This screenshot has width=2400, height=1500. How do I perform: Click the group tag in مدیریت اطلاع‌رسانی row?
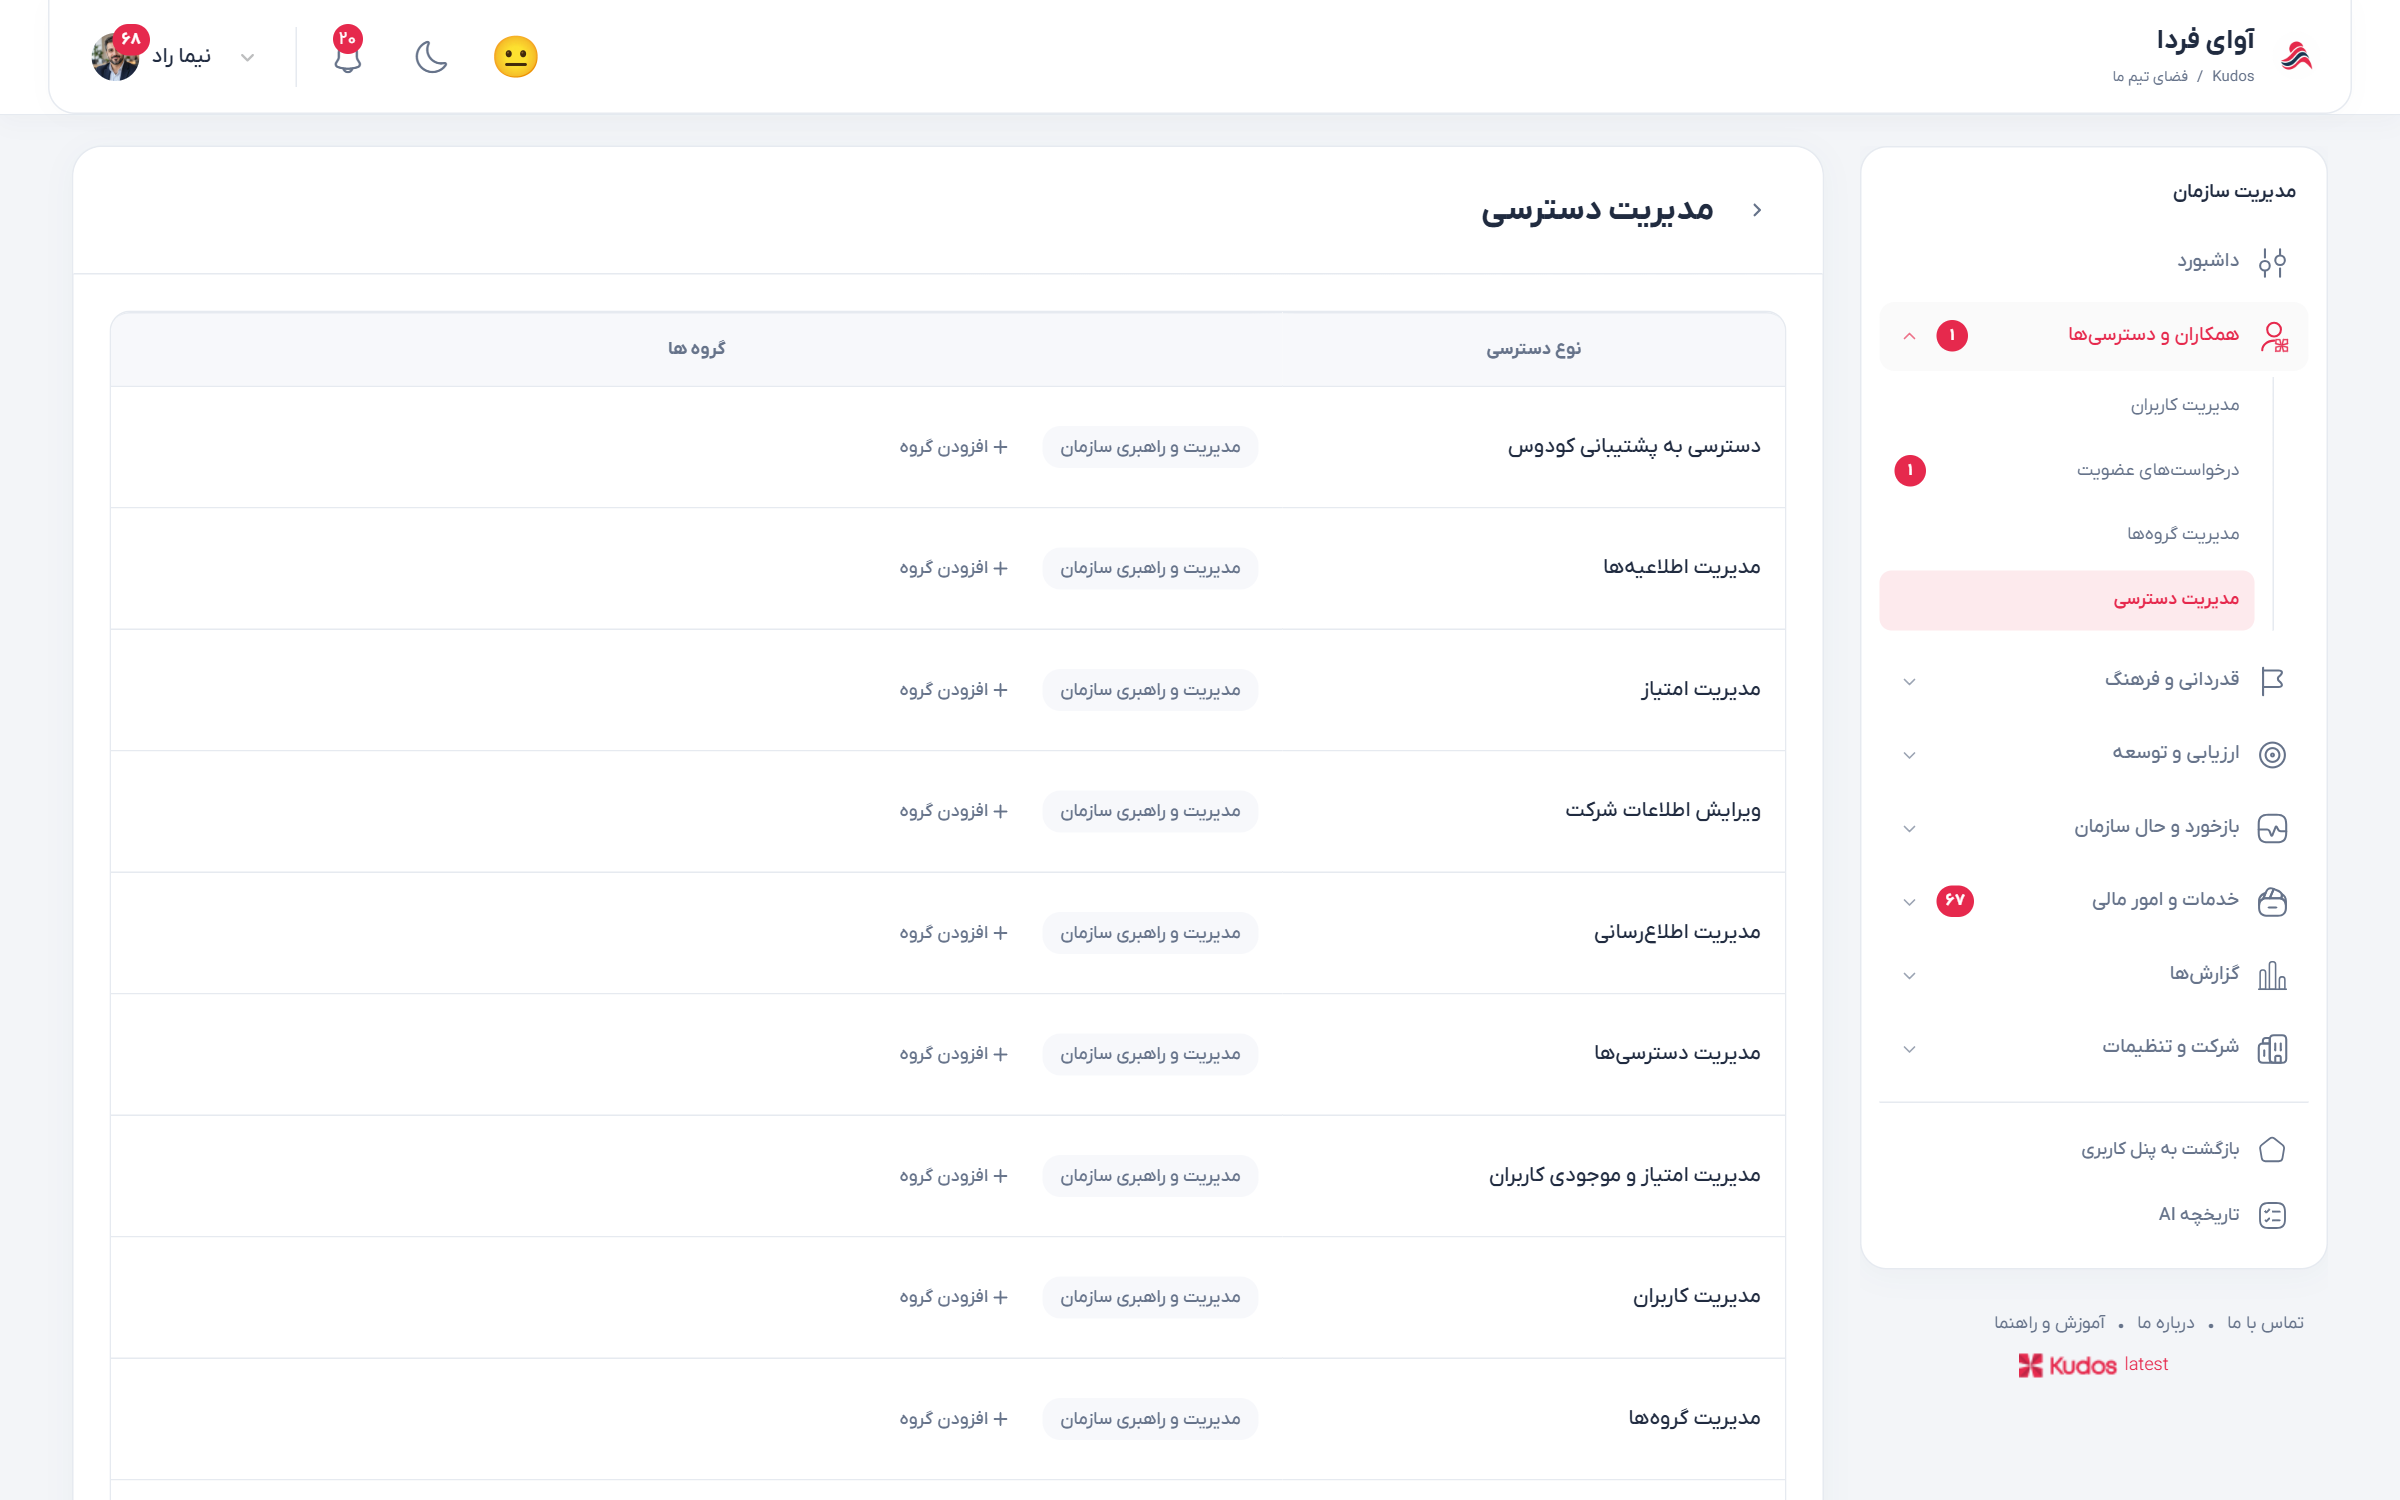1150,933
